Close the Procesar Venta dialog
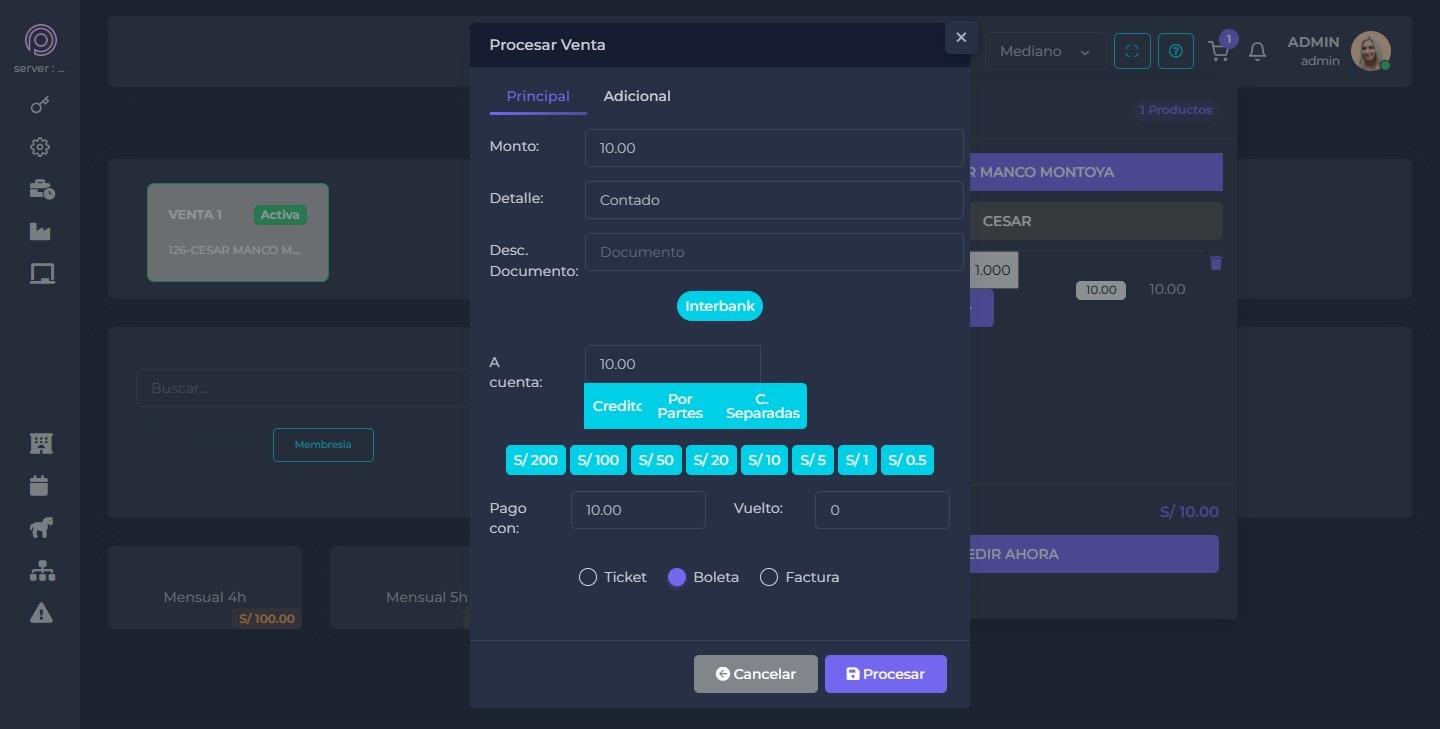 click(x=961, y=38)
